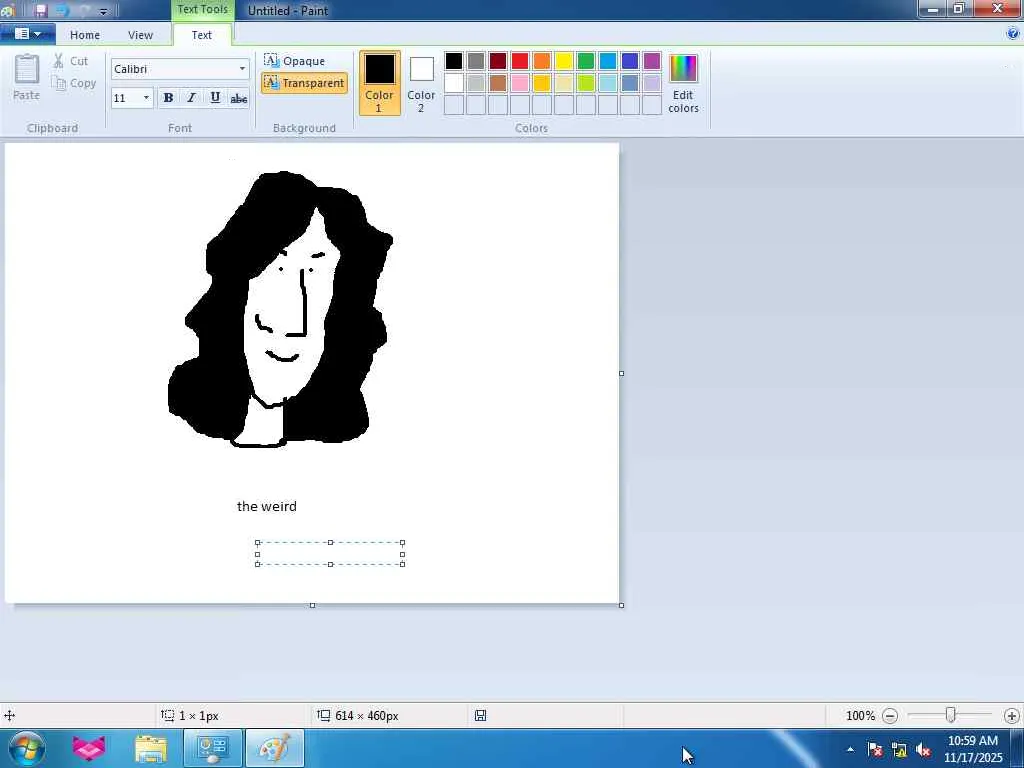Toggle Bold text formatting
The height and width of the screenshot is (768, 1024).
point(168,98)
